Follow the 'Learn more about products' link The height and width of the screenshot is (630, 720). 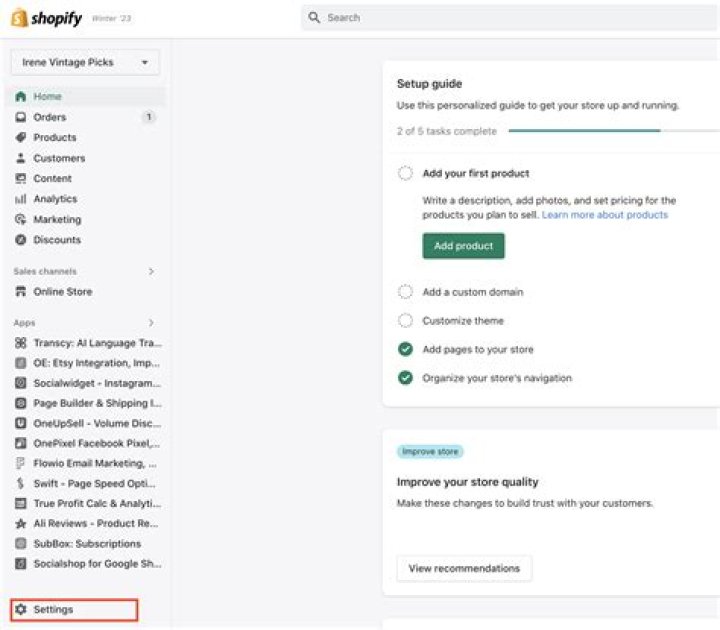click(605, 215)
